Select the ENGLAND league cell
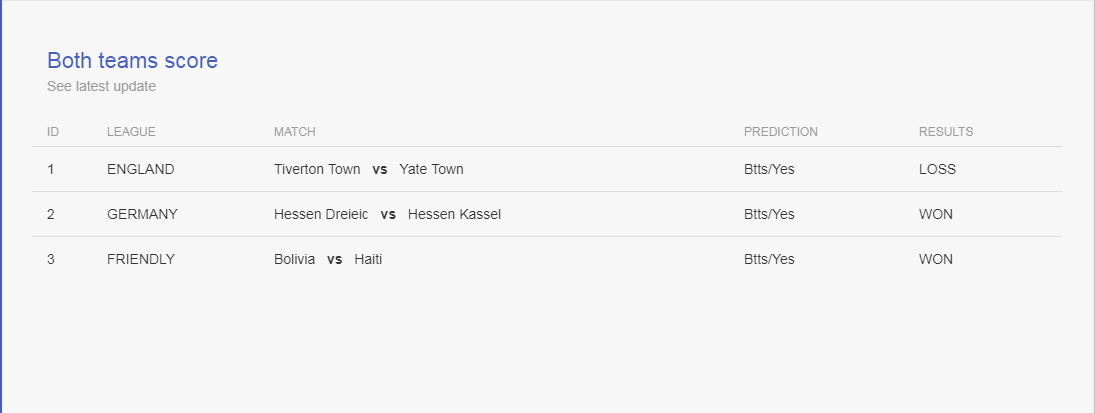 click(140, 170)
